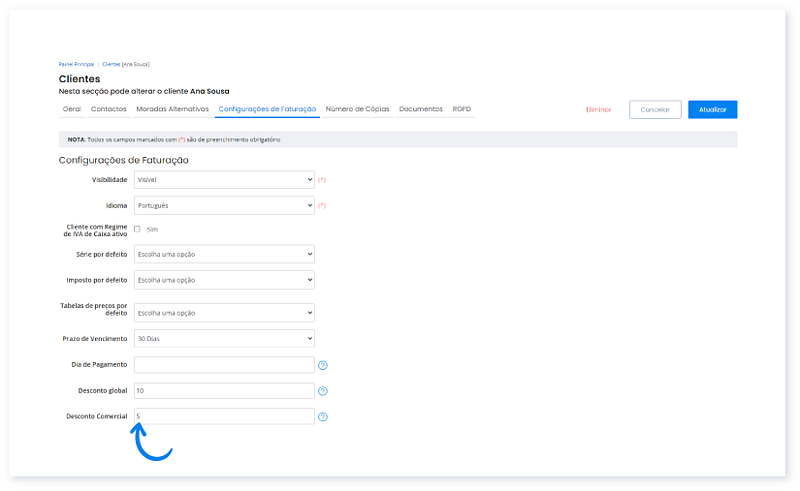Click help icon next to Dia de Pagamento

pyautogui.click(x=323, y=365)
